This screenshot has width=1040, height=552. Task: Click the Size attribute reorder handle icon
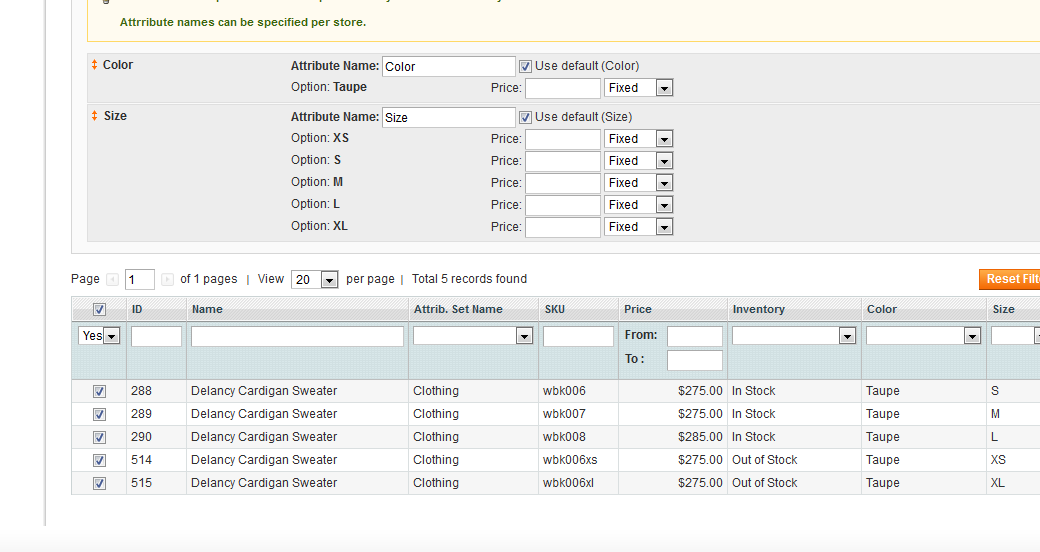(x=95, y=116)
